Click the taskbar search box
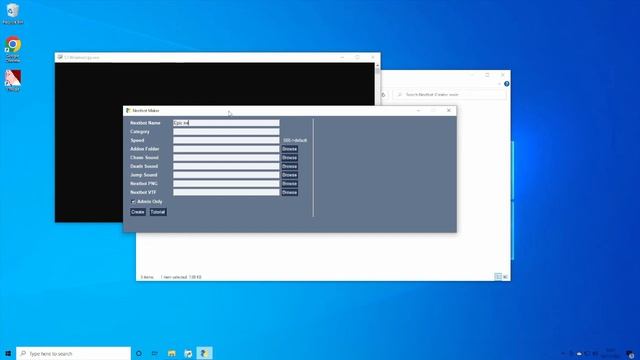This screenshot has height=360, width=640. pos(73,353)
